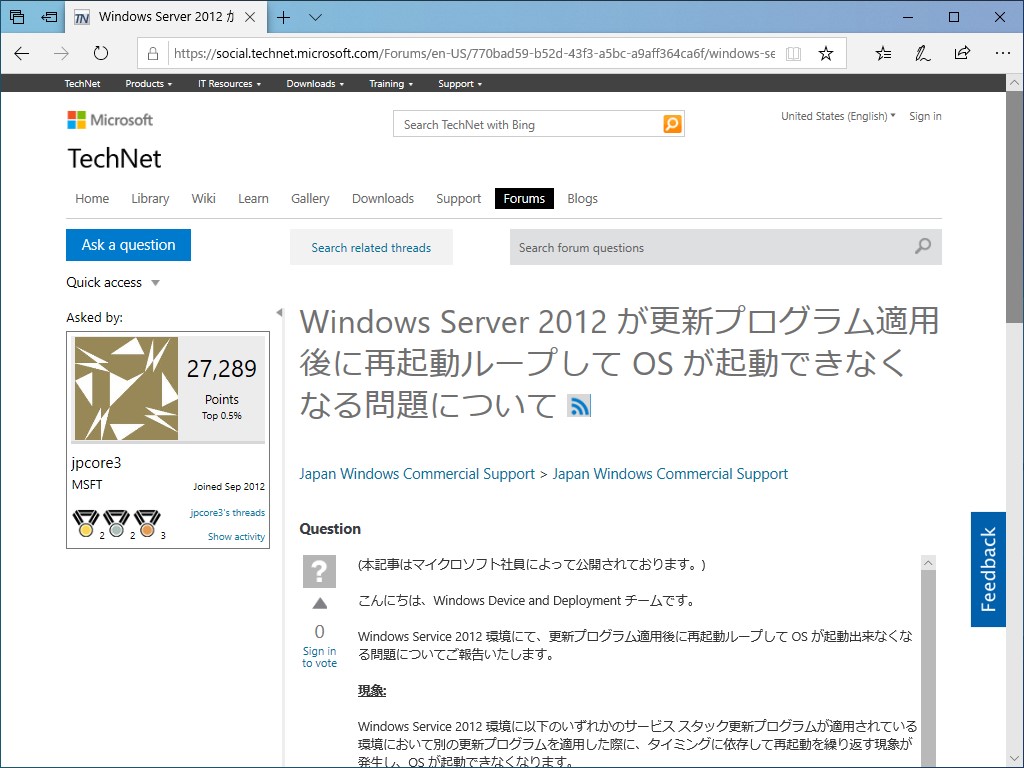The image size is (1024, 768).
Task: Expand the United States (English) language selector
Action: [838, 116]
